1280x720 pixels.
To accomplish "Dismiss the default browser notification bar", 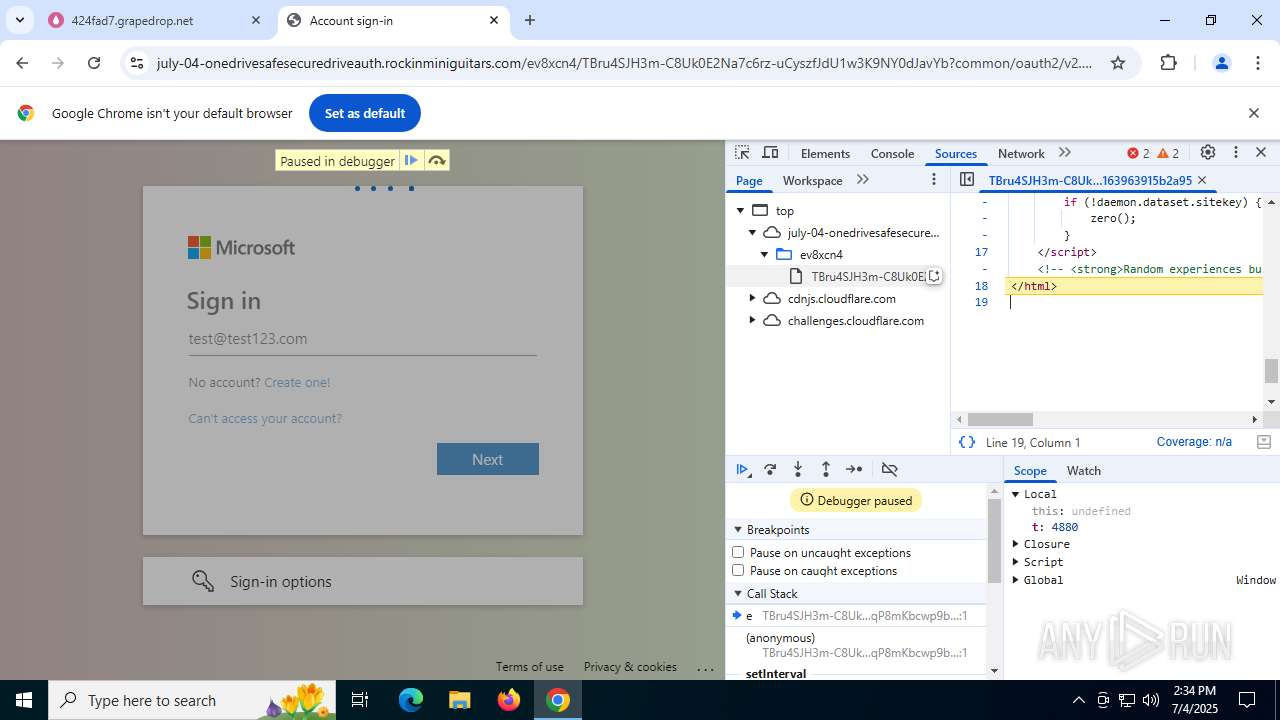I will (x=1254, y=113).
